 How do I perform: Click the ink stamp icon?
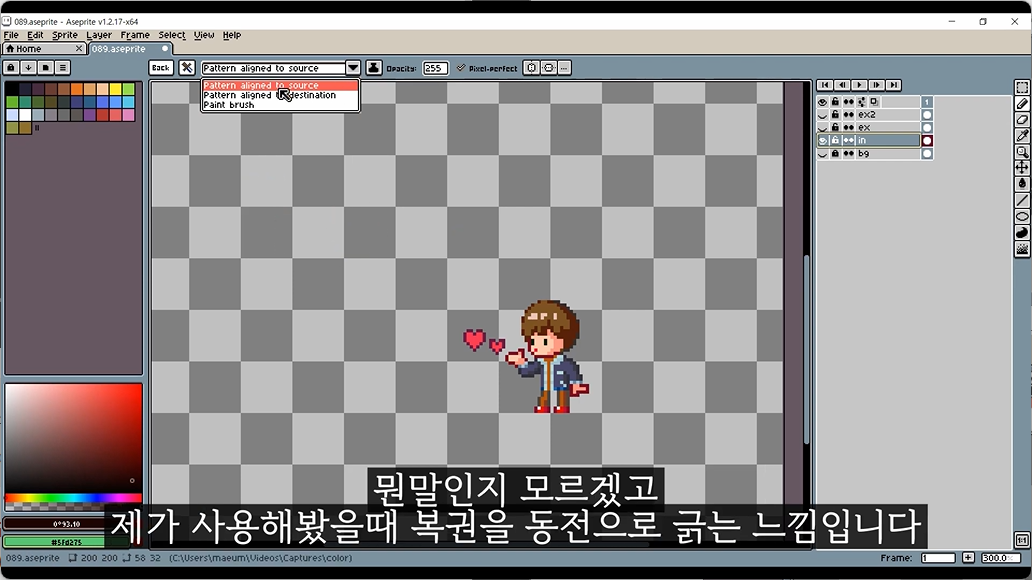coord(374,68)
